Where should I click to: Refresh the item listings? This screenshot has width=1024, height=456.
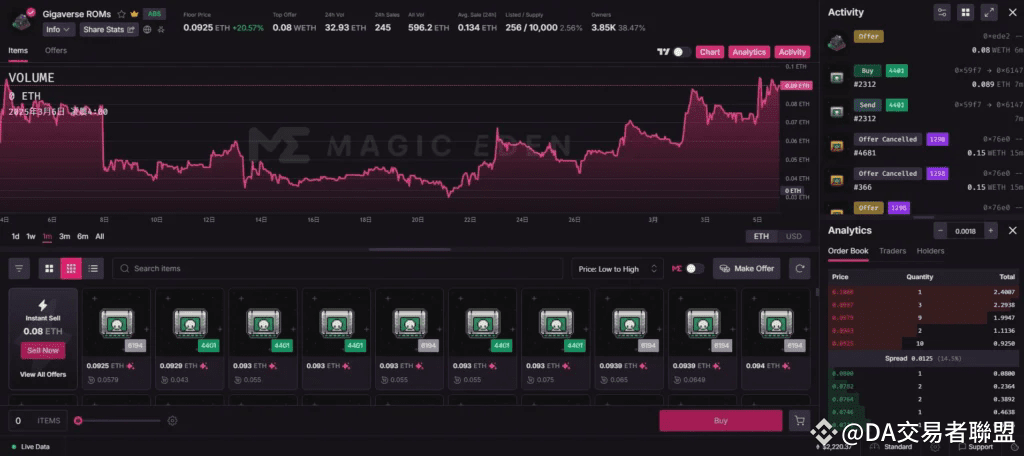(799, 269)
